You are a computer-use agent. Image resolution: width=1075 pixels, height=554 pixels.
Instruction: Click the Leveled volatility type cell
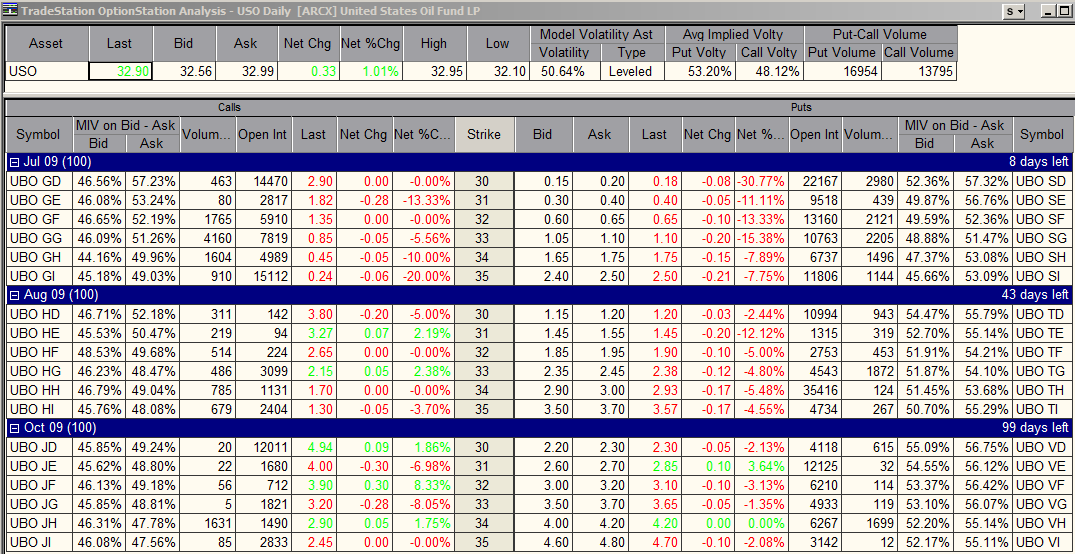click(631, 71)
